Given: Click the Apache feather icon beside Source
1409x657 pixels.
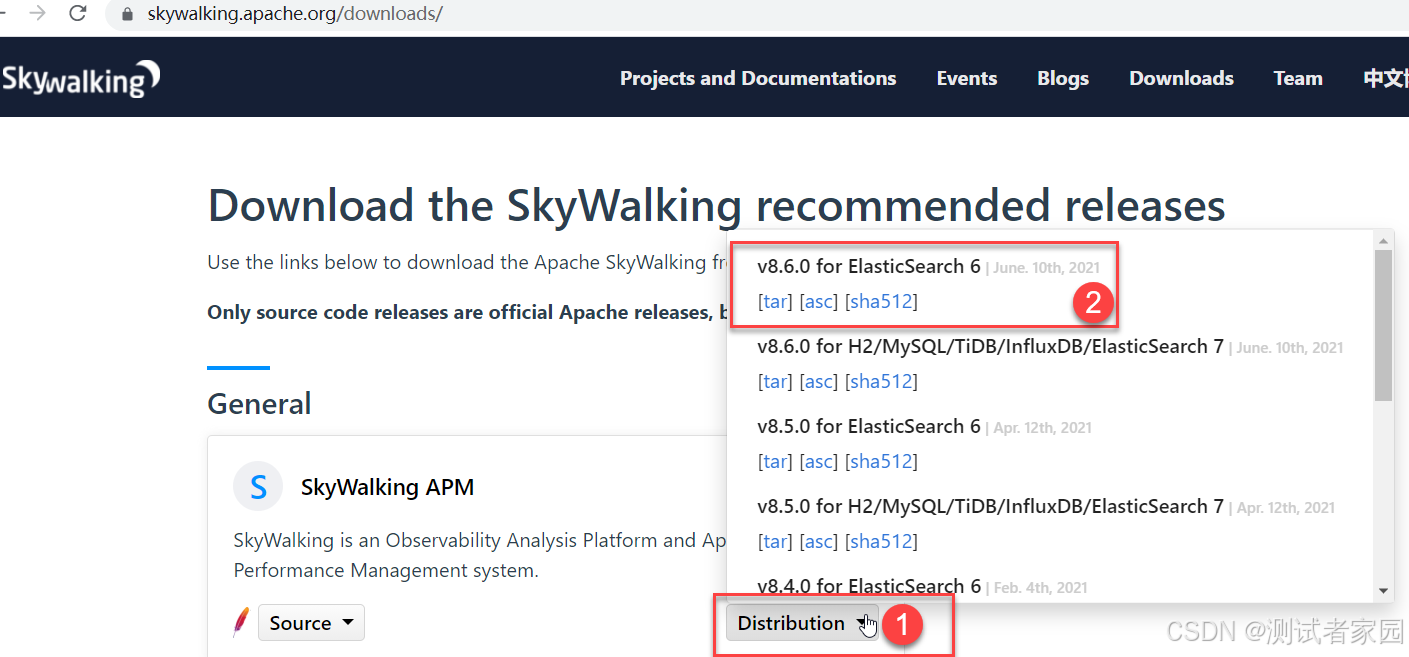Looking at the screenshot, I should [241, 622].
